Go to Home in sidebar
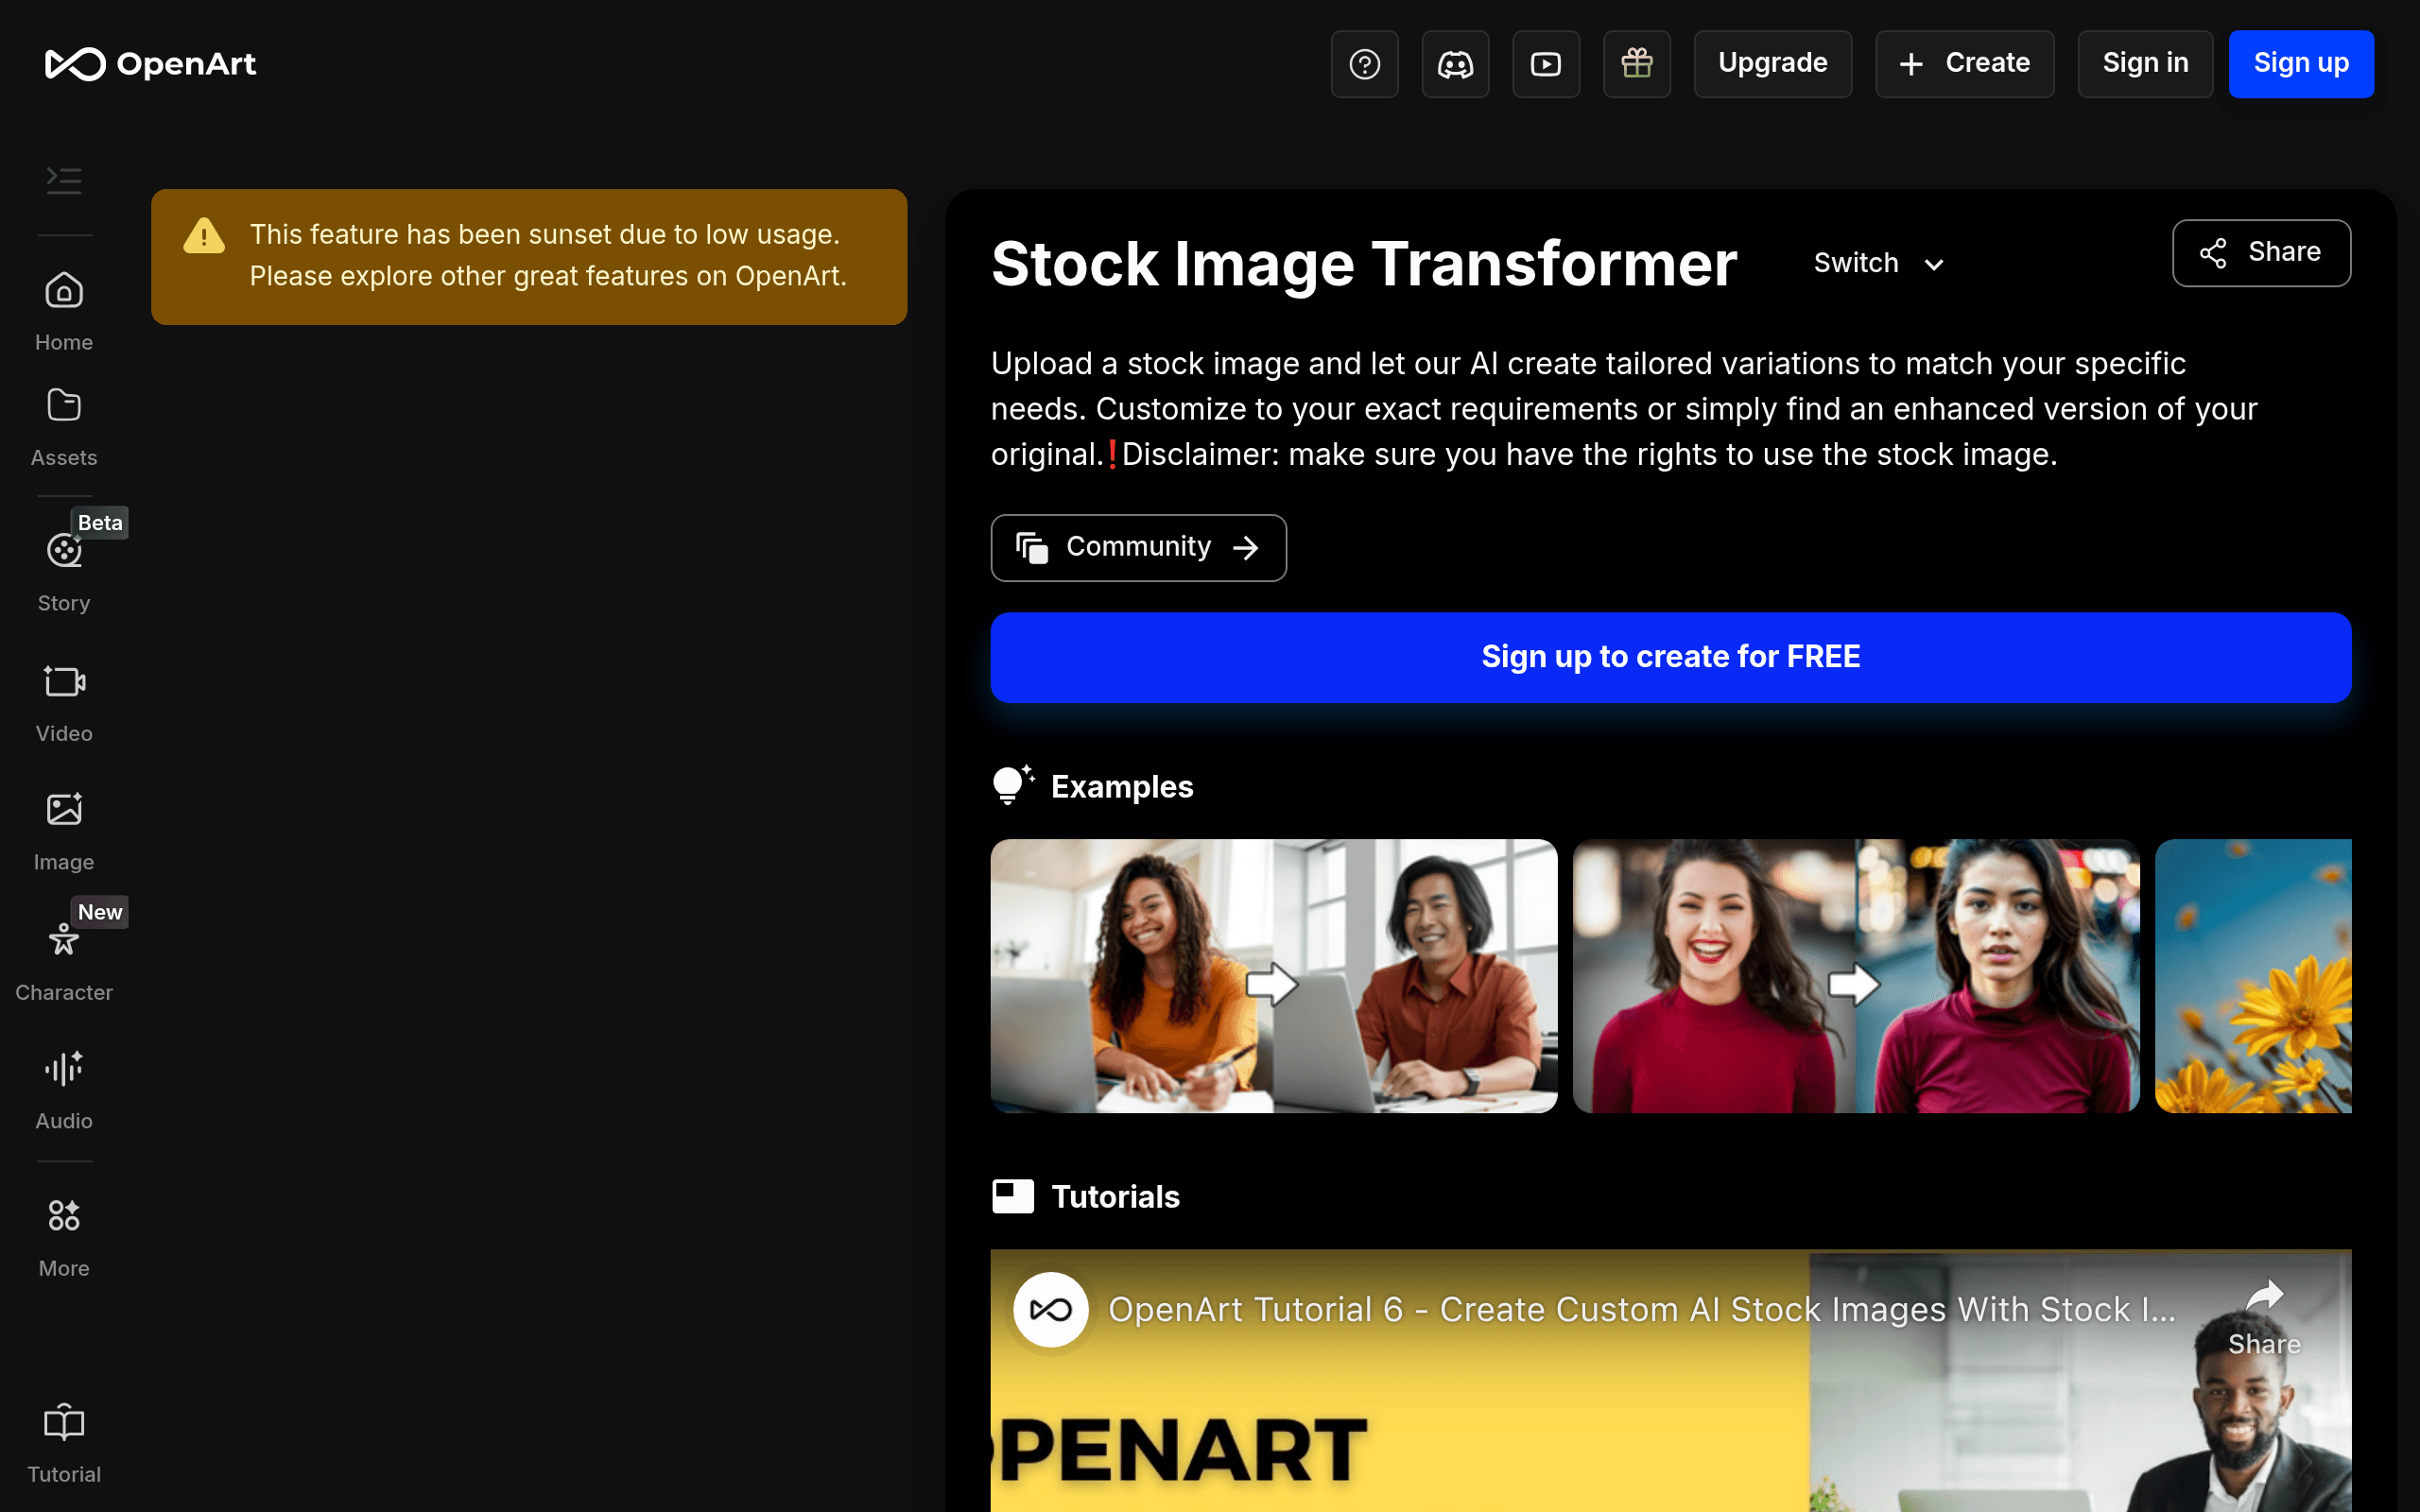 pos(64,311)
